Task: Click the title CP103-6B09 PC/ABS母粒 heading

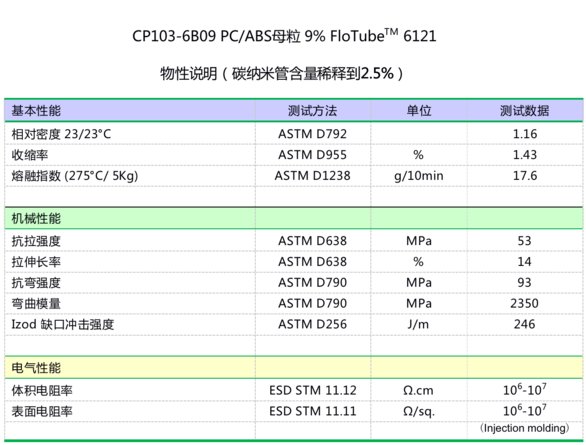Action: click(284, 36)
